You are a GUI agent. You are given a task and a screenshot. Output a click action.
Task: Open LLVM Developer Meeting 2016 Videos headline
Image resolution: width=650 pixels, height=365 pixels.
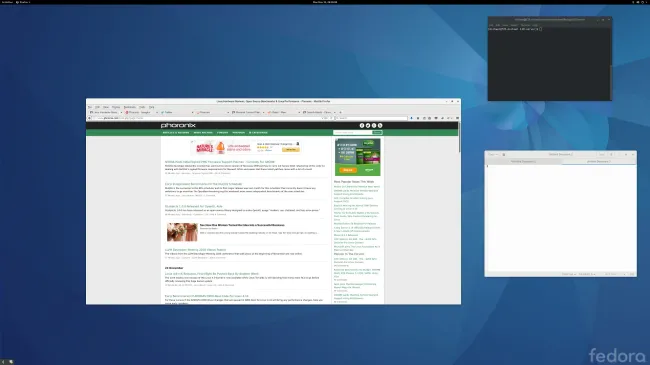[196, 250]
